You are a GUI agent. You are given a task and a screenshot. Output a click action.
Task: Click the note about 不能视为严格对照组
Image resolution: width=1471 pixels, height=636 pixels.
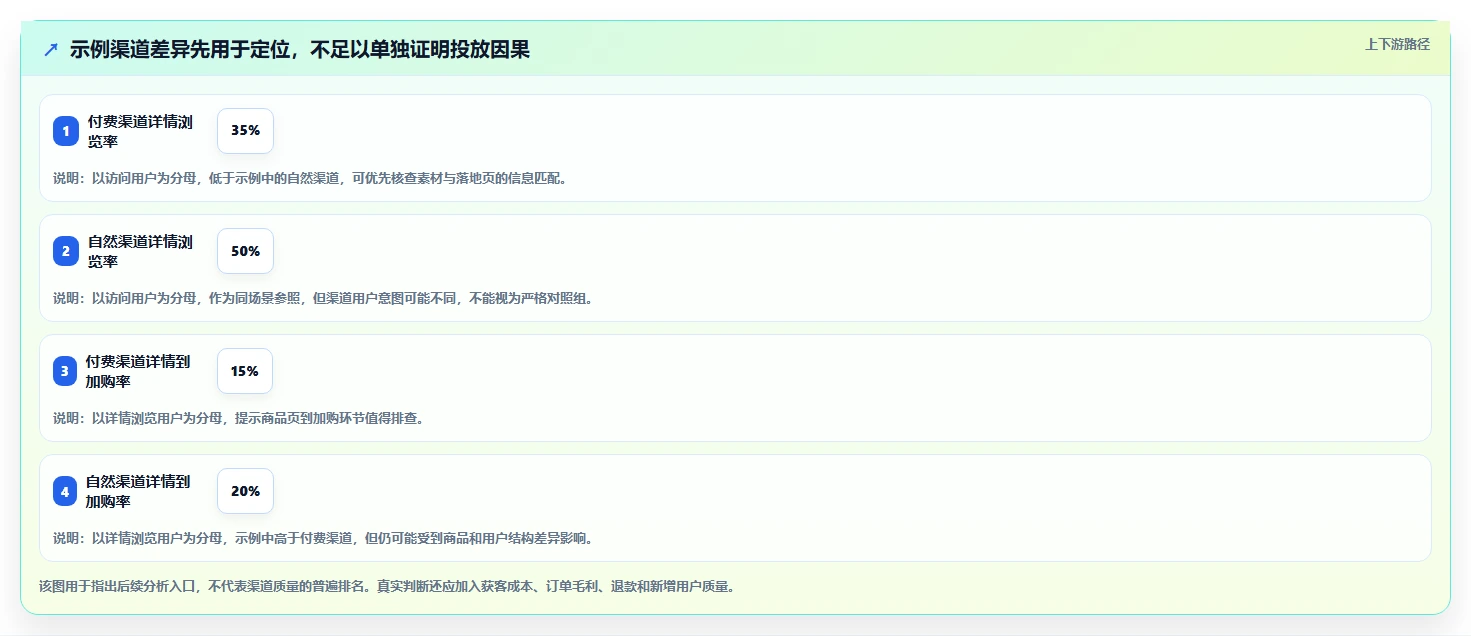coord(323,299)
